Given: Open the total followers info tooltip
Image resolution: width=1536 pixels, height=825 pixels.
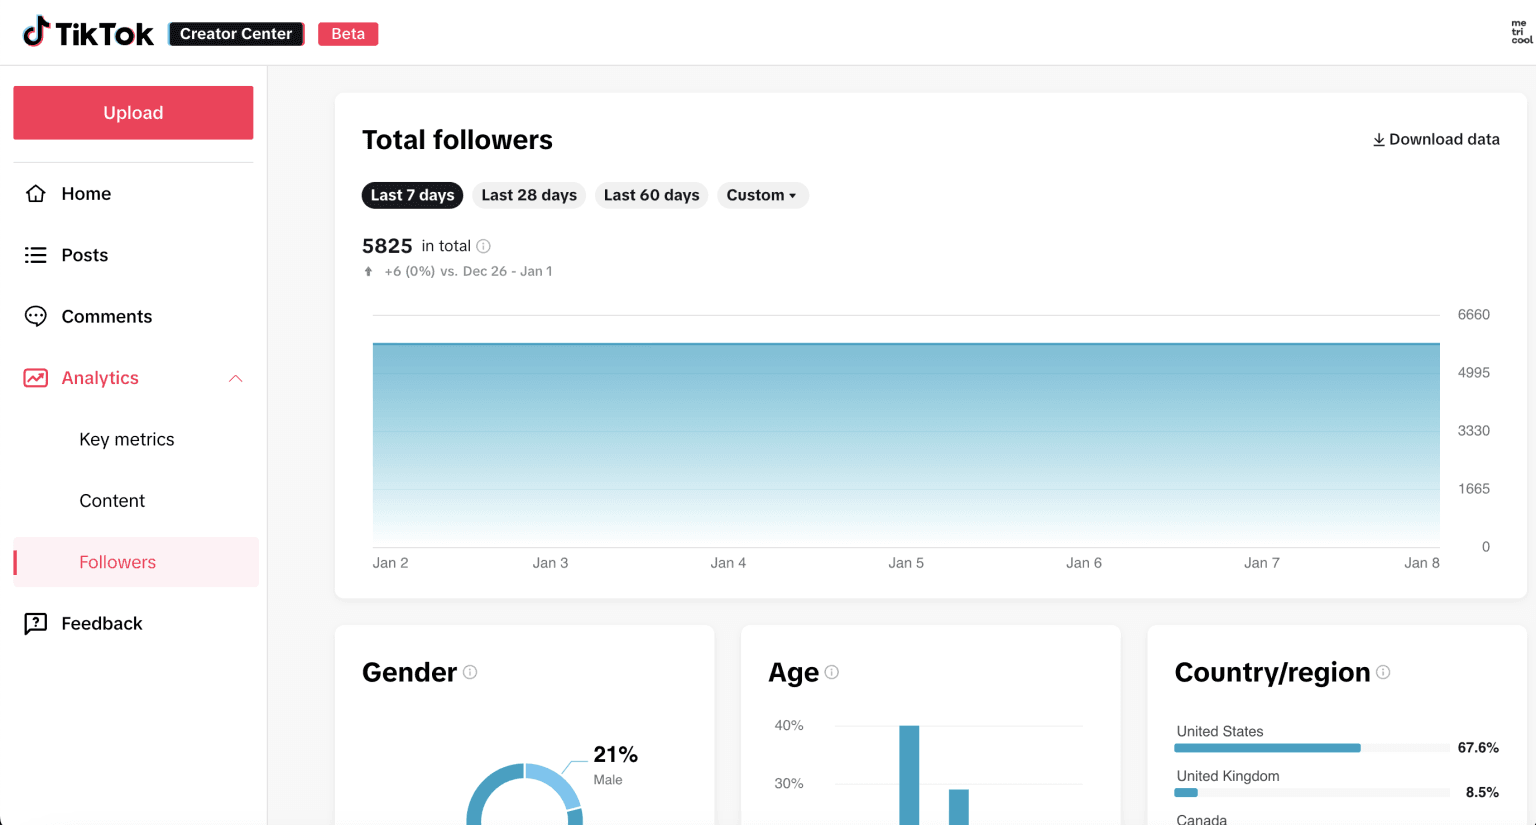Looking at the screenshot, I should [x=484, y=246].
